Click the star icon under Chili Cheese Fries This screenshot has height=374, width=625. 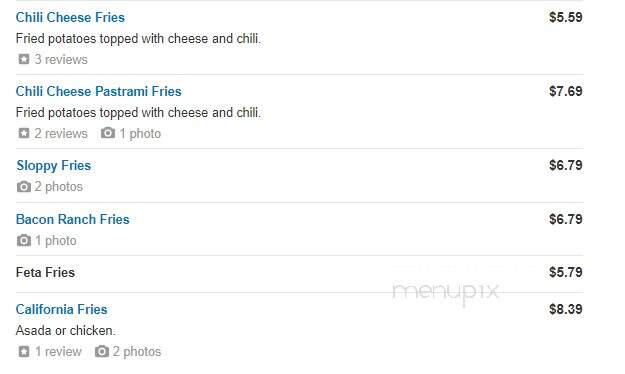(x=24, y=59)
